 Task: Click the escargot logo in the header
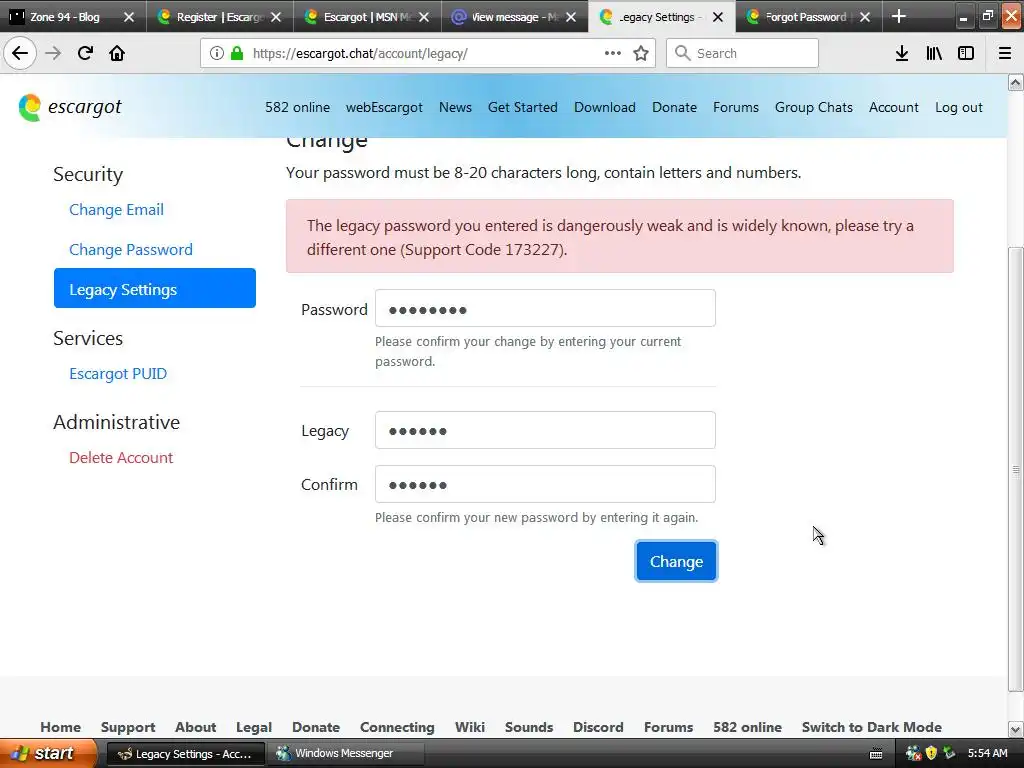(x=70, y=107)
